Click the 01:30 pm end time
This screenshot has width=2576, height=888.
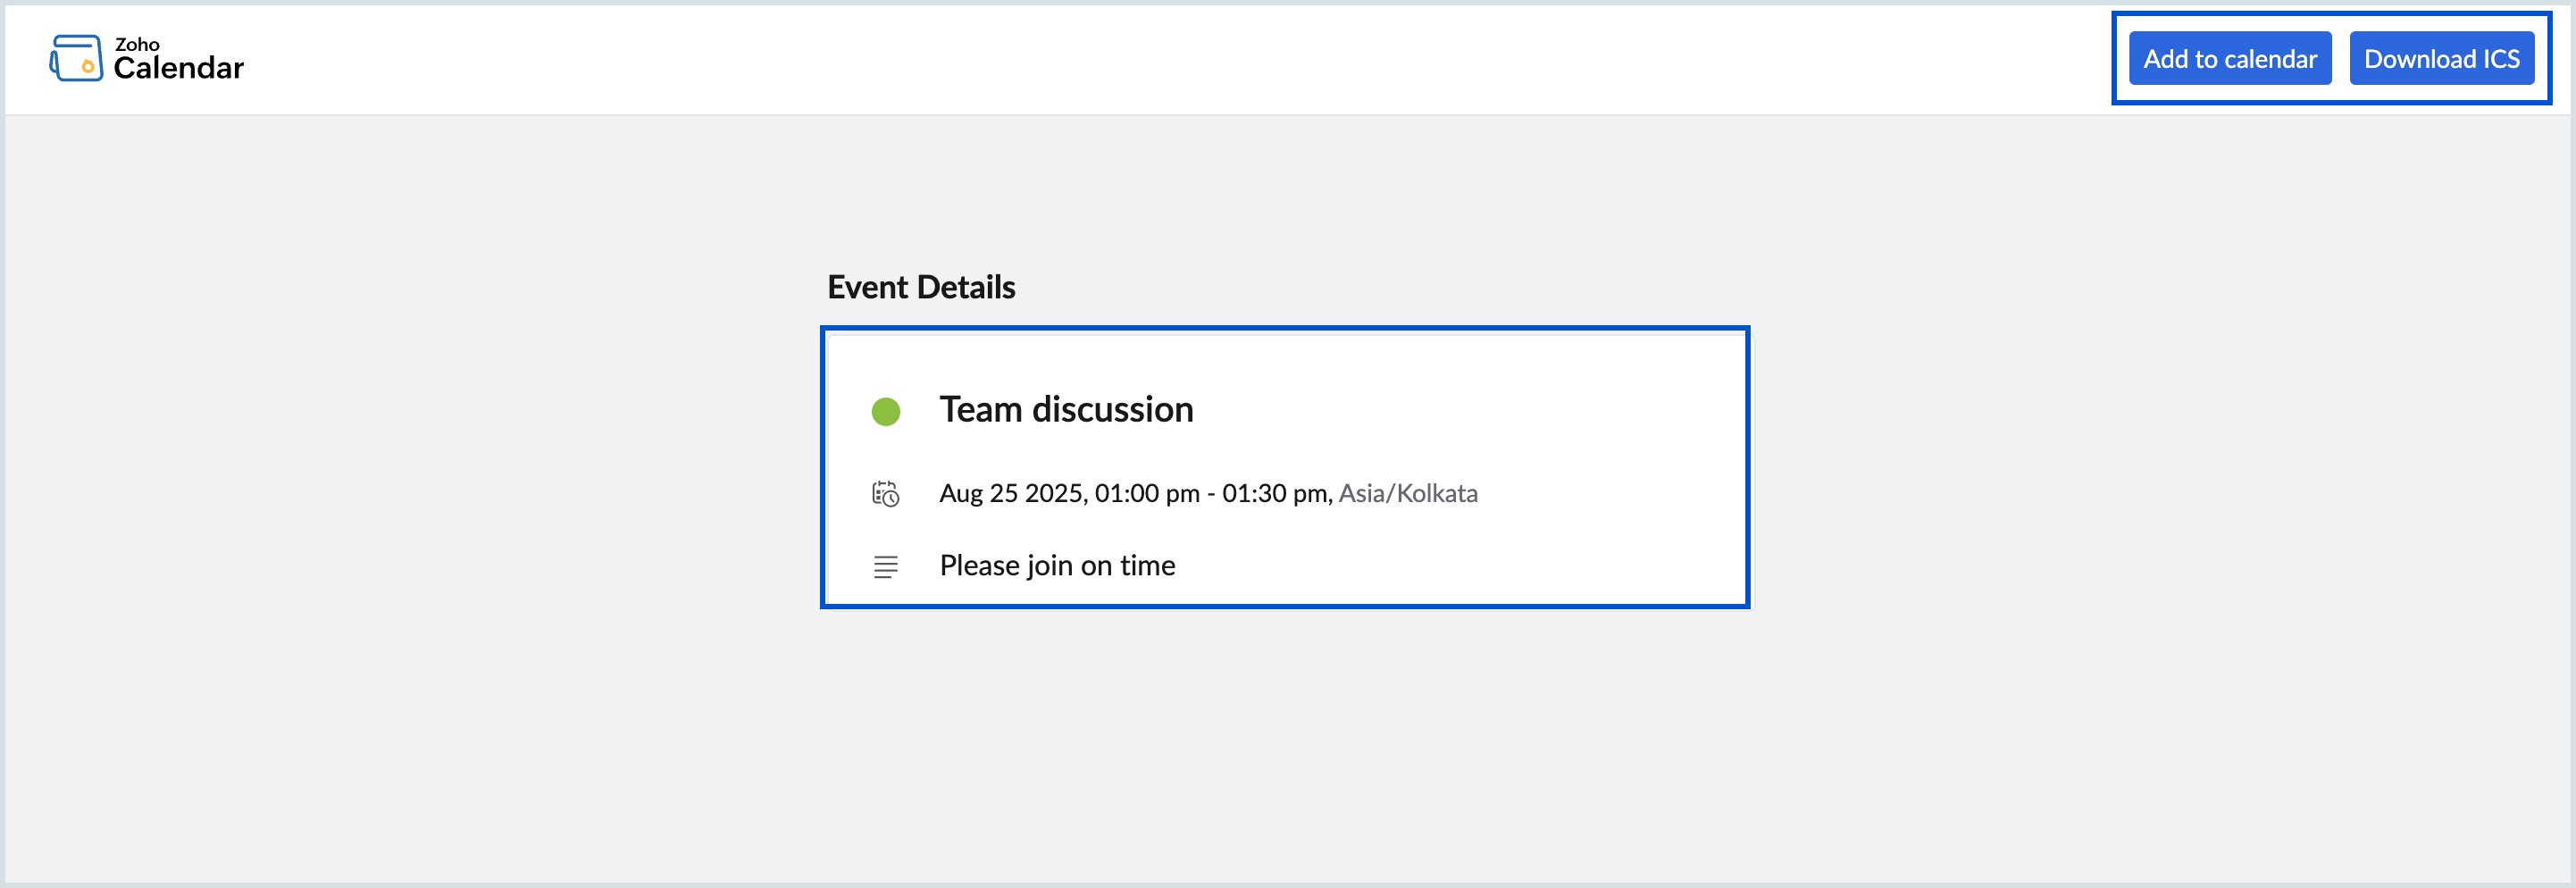[1275, 494]
